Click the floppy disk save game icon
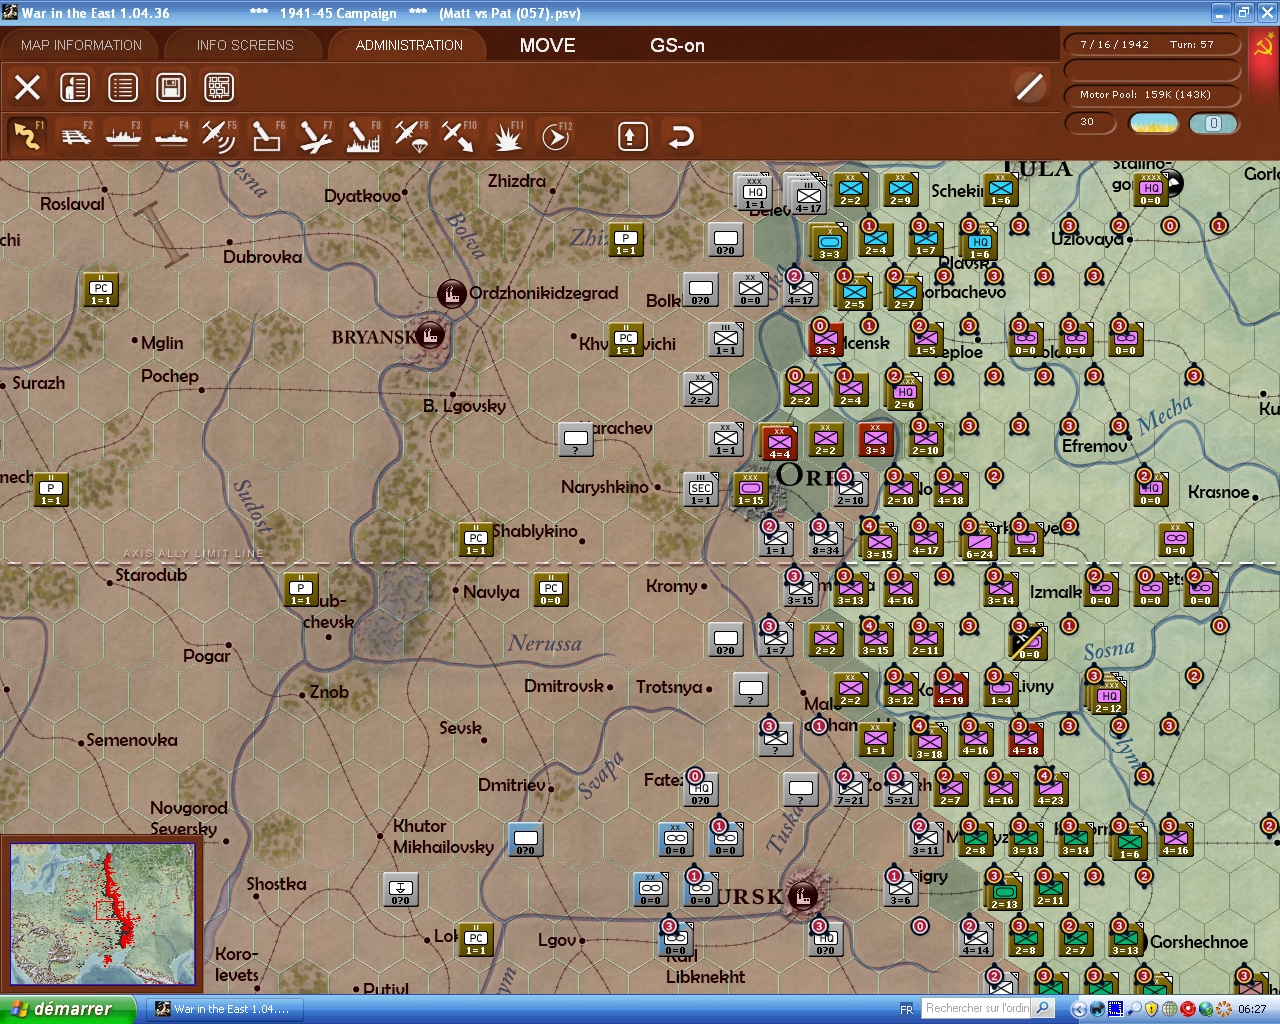Image resolution: width=1280 pixels, height=1024 pixels. [171, 88]
